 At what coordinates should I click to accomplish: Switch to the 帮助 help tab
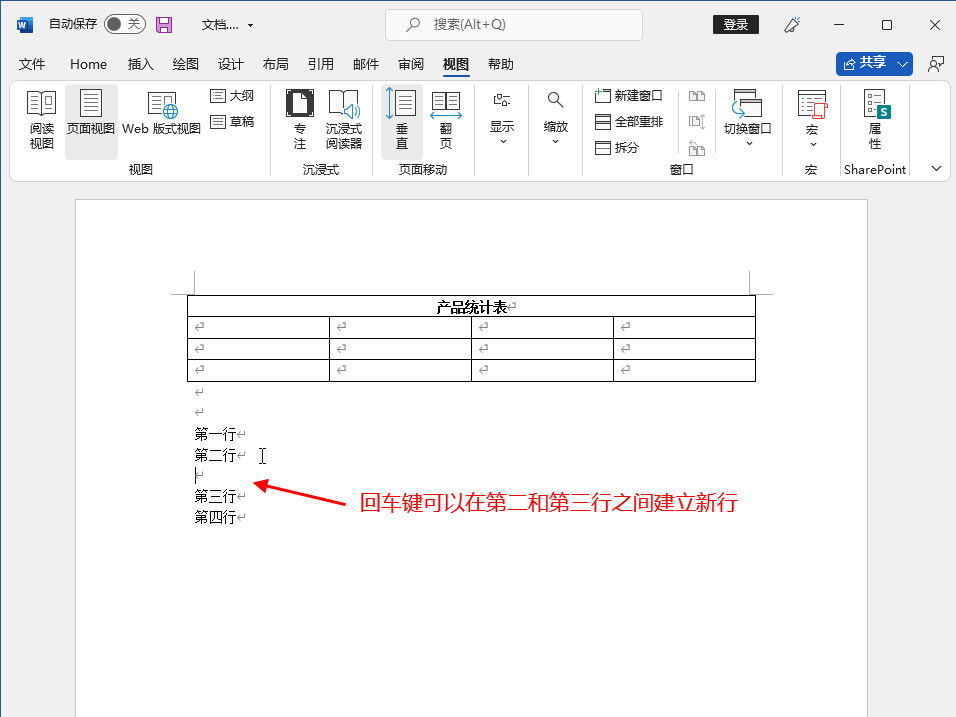tap(501, 64)
